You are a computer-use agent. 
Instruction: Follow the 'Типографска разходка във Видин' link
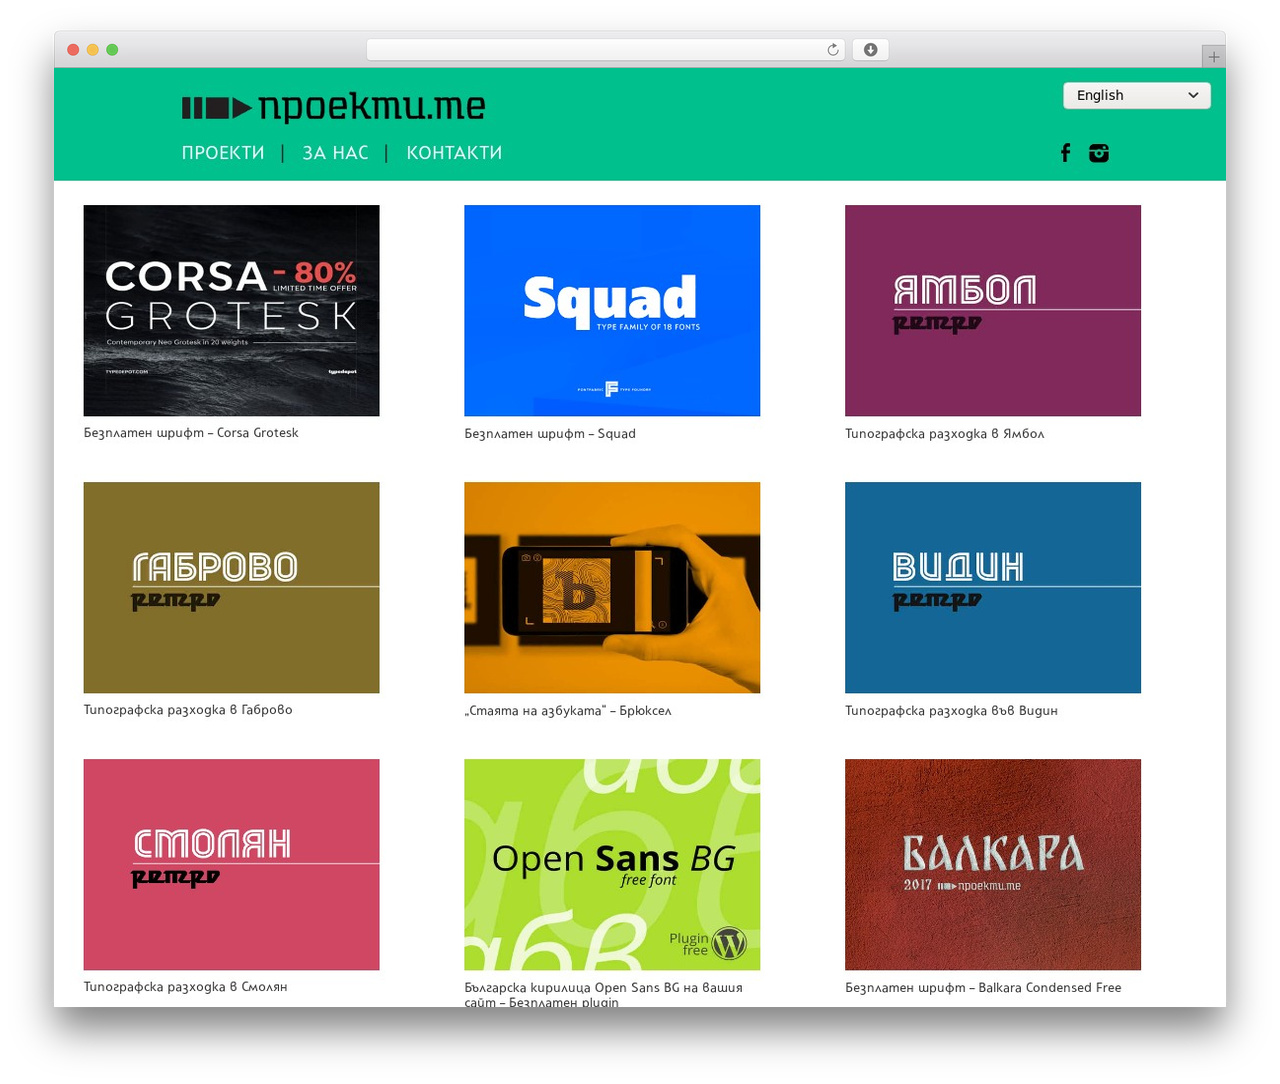click(x=951, y=711)
